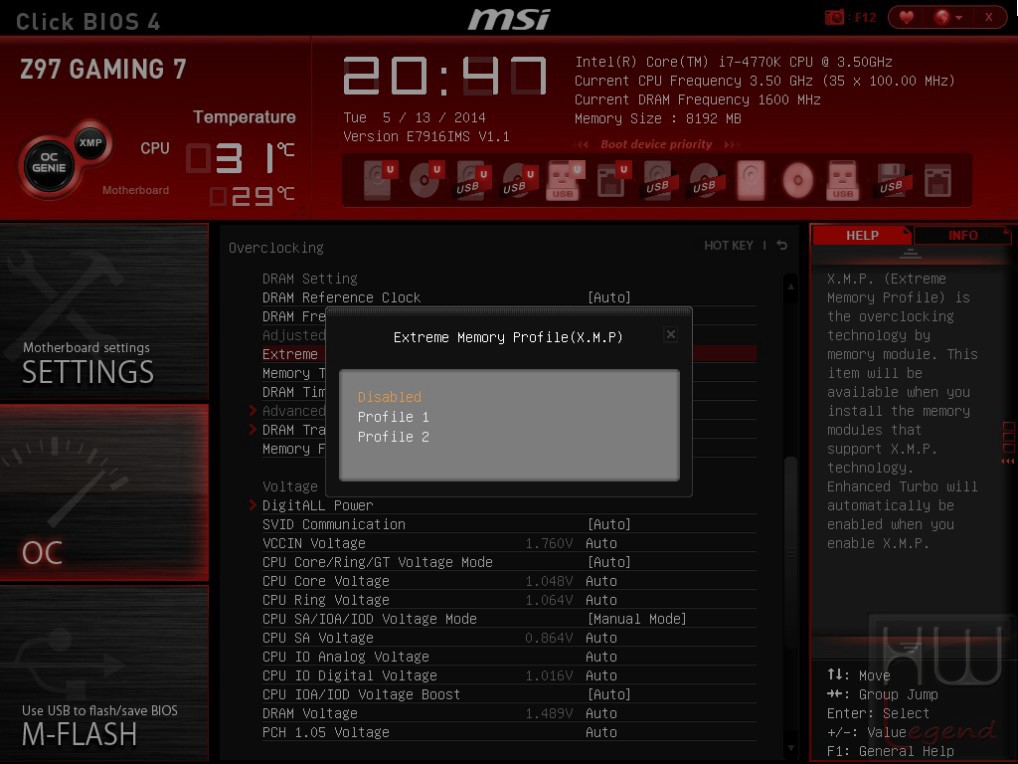Select the highlighted Extreme row in list

pos(509,354)
